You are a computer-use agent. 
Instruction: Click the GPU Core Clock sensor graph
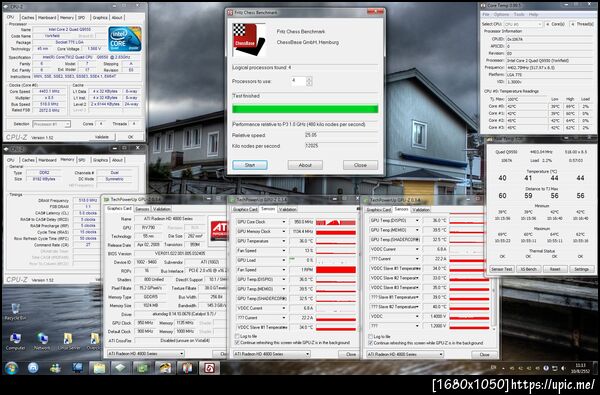click(336, 222)
